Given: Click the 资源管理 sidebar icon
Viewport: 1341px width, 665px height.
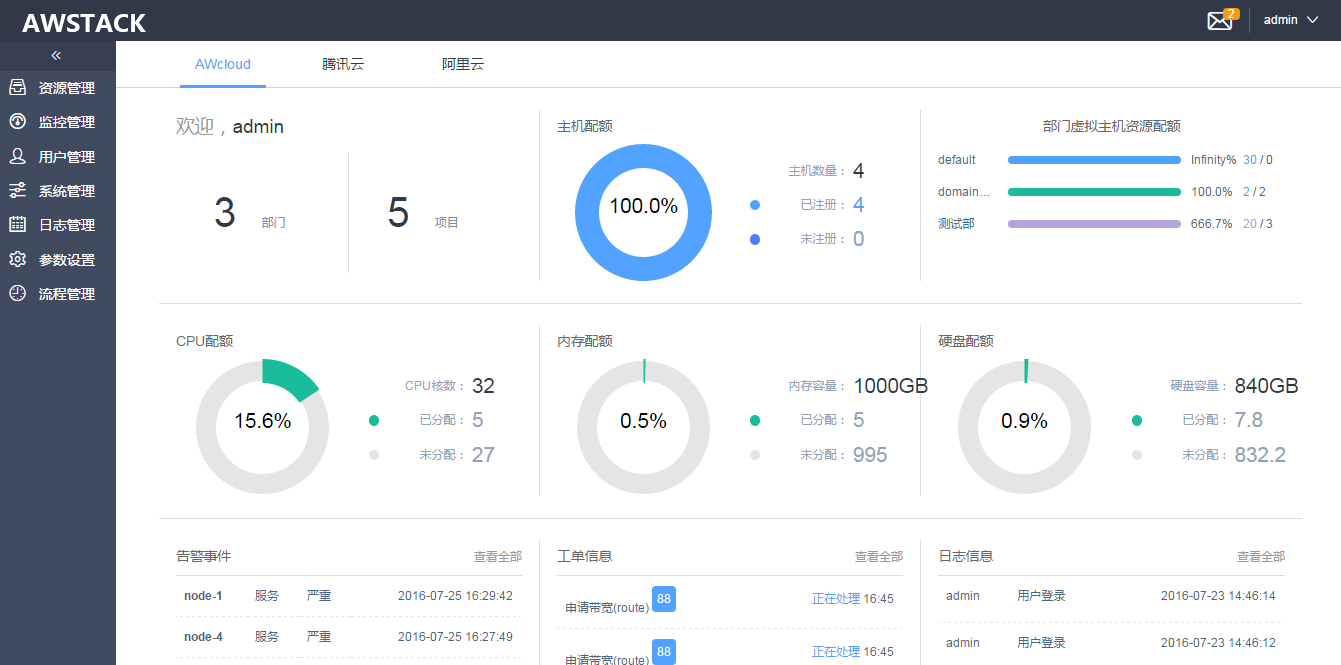Looking at the screenshot, I should click(17, 88).
